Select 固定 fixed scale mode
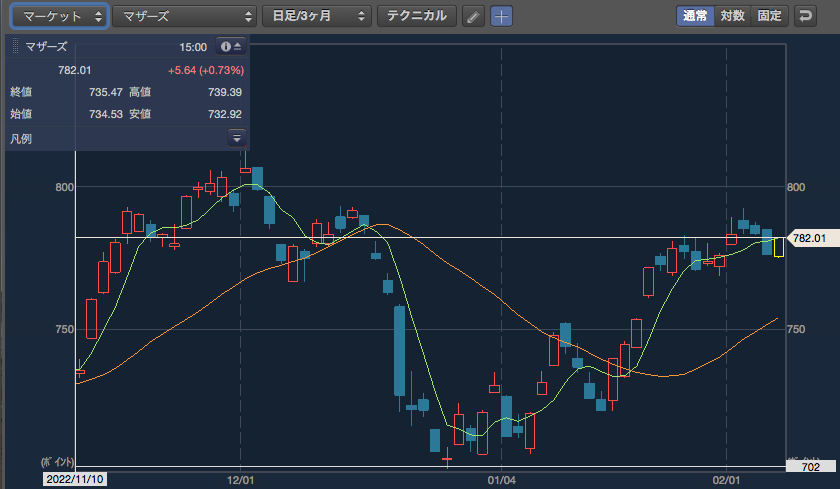 click(769, 16)
